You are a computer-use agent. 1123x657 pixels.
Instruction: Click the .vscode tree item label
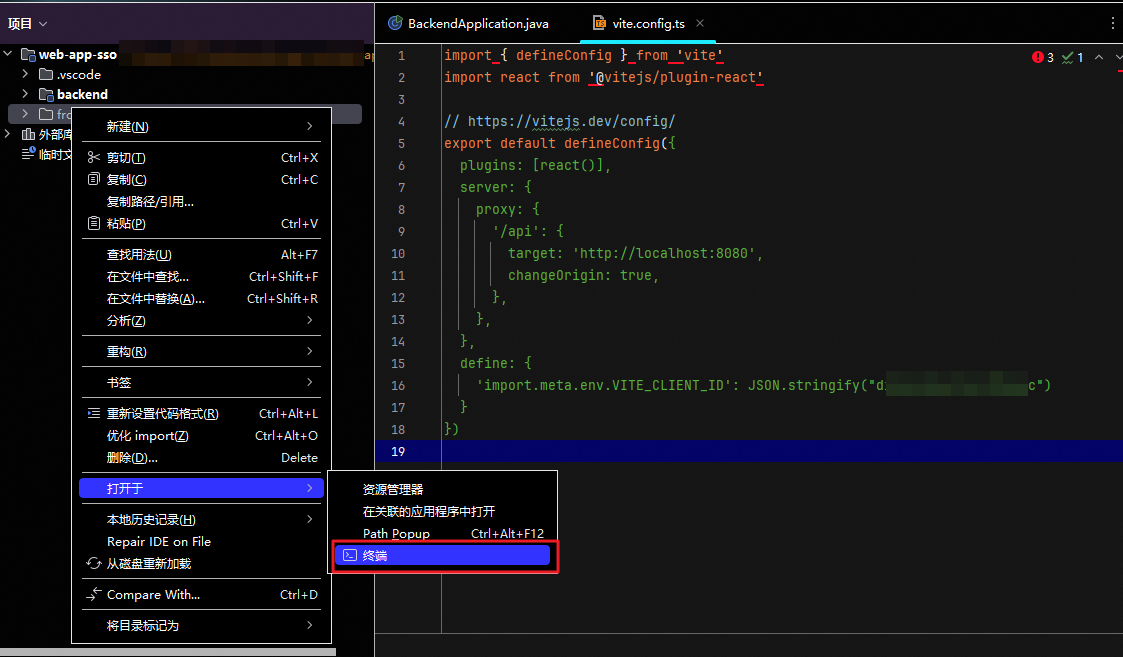point(79,75)
